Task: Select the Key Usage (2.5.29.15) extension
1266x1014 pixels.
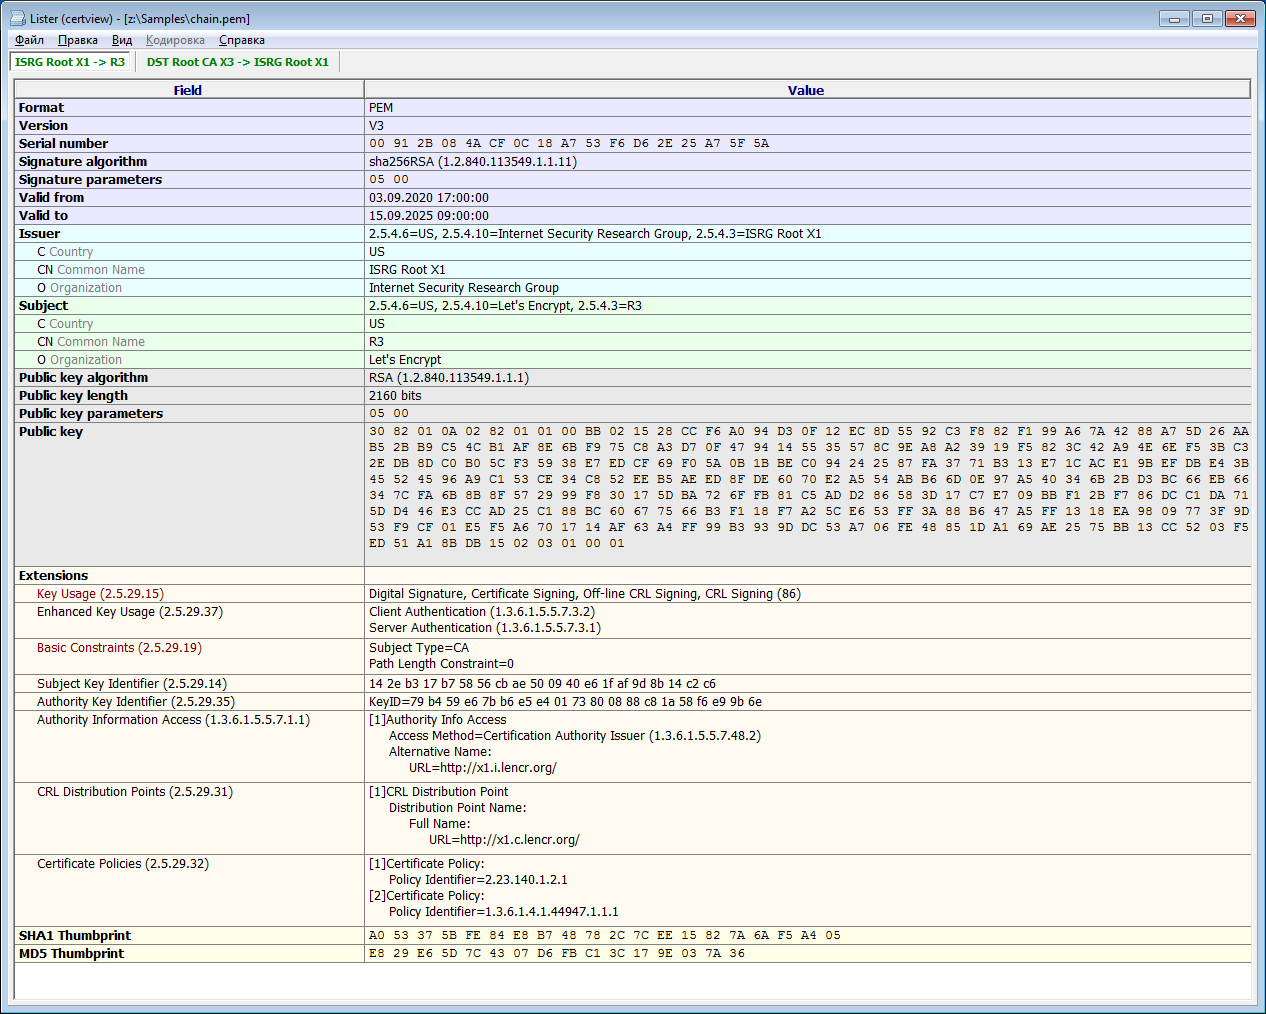Action: [x=100, y=594]
